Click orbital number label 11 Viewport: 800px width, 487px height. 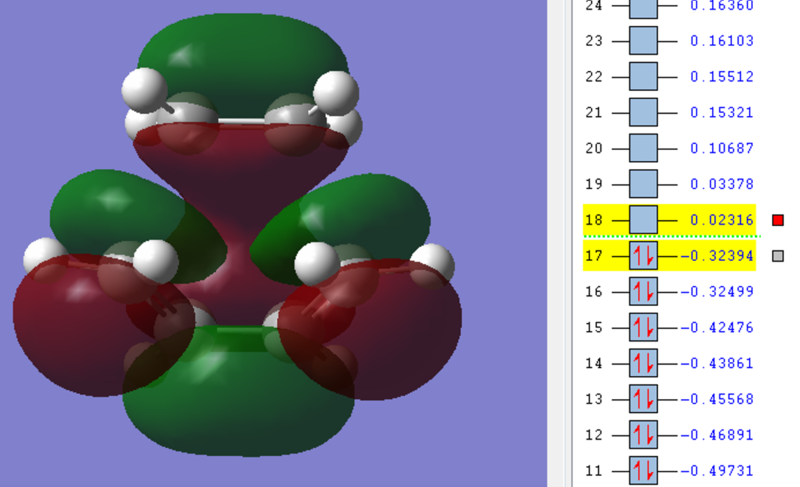click(x=594, y=470)
